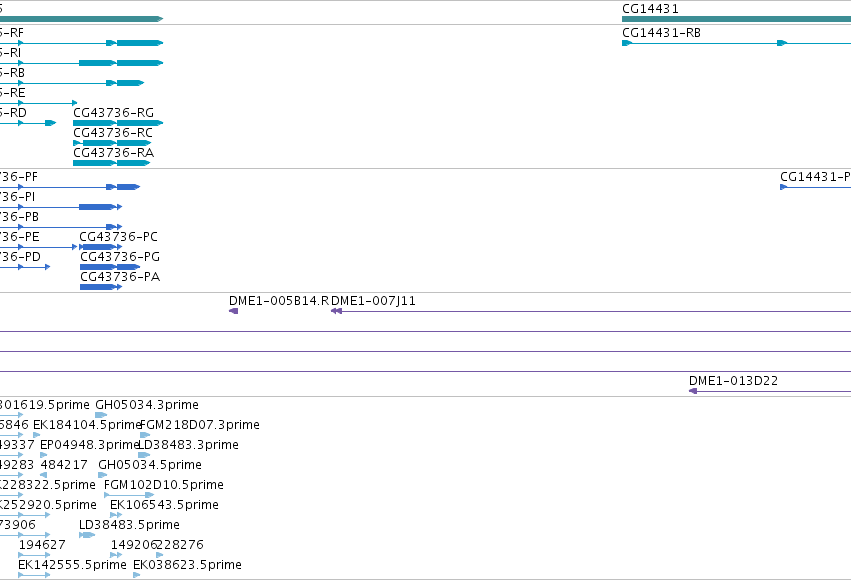Viewport: 851px width, 580px height.
Task: Select the CG43736-PC protein glyph
Action: [x=100, y=247]
